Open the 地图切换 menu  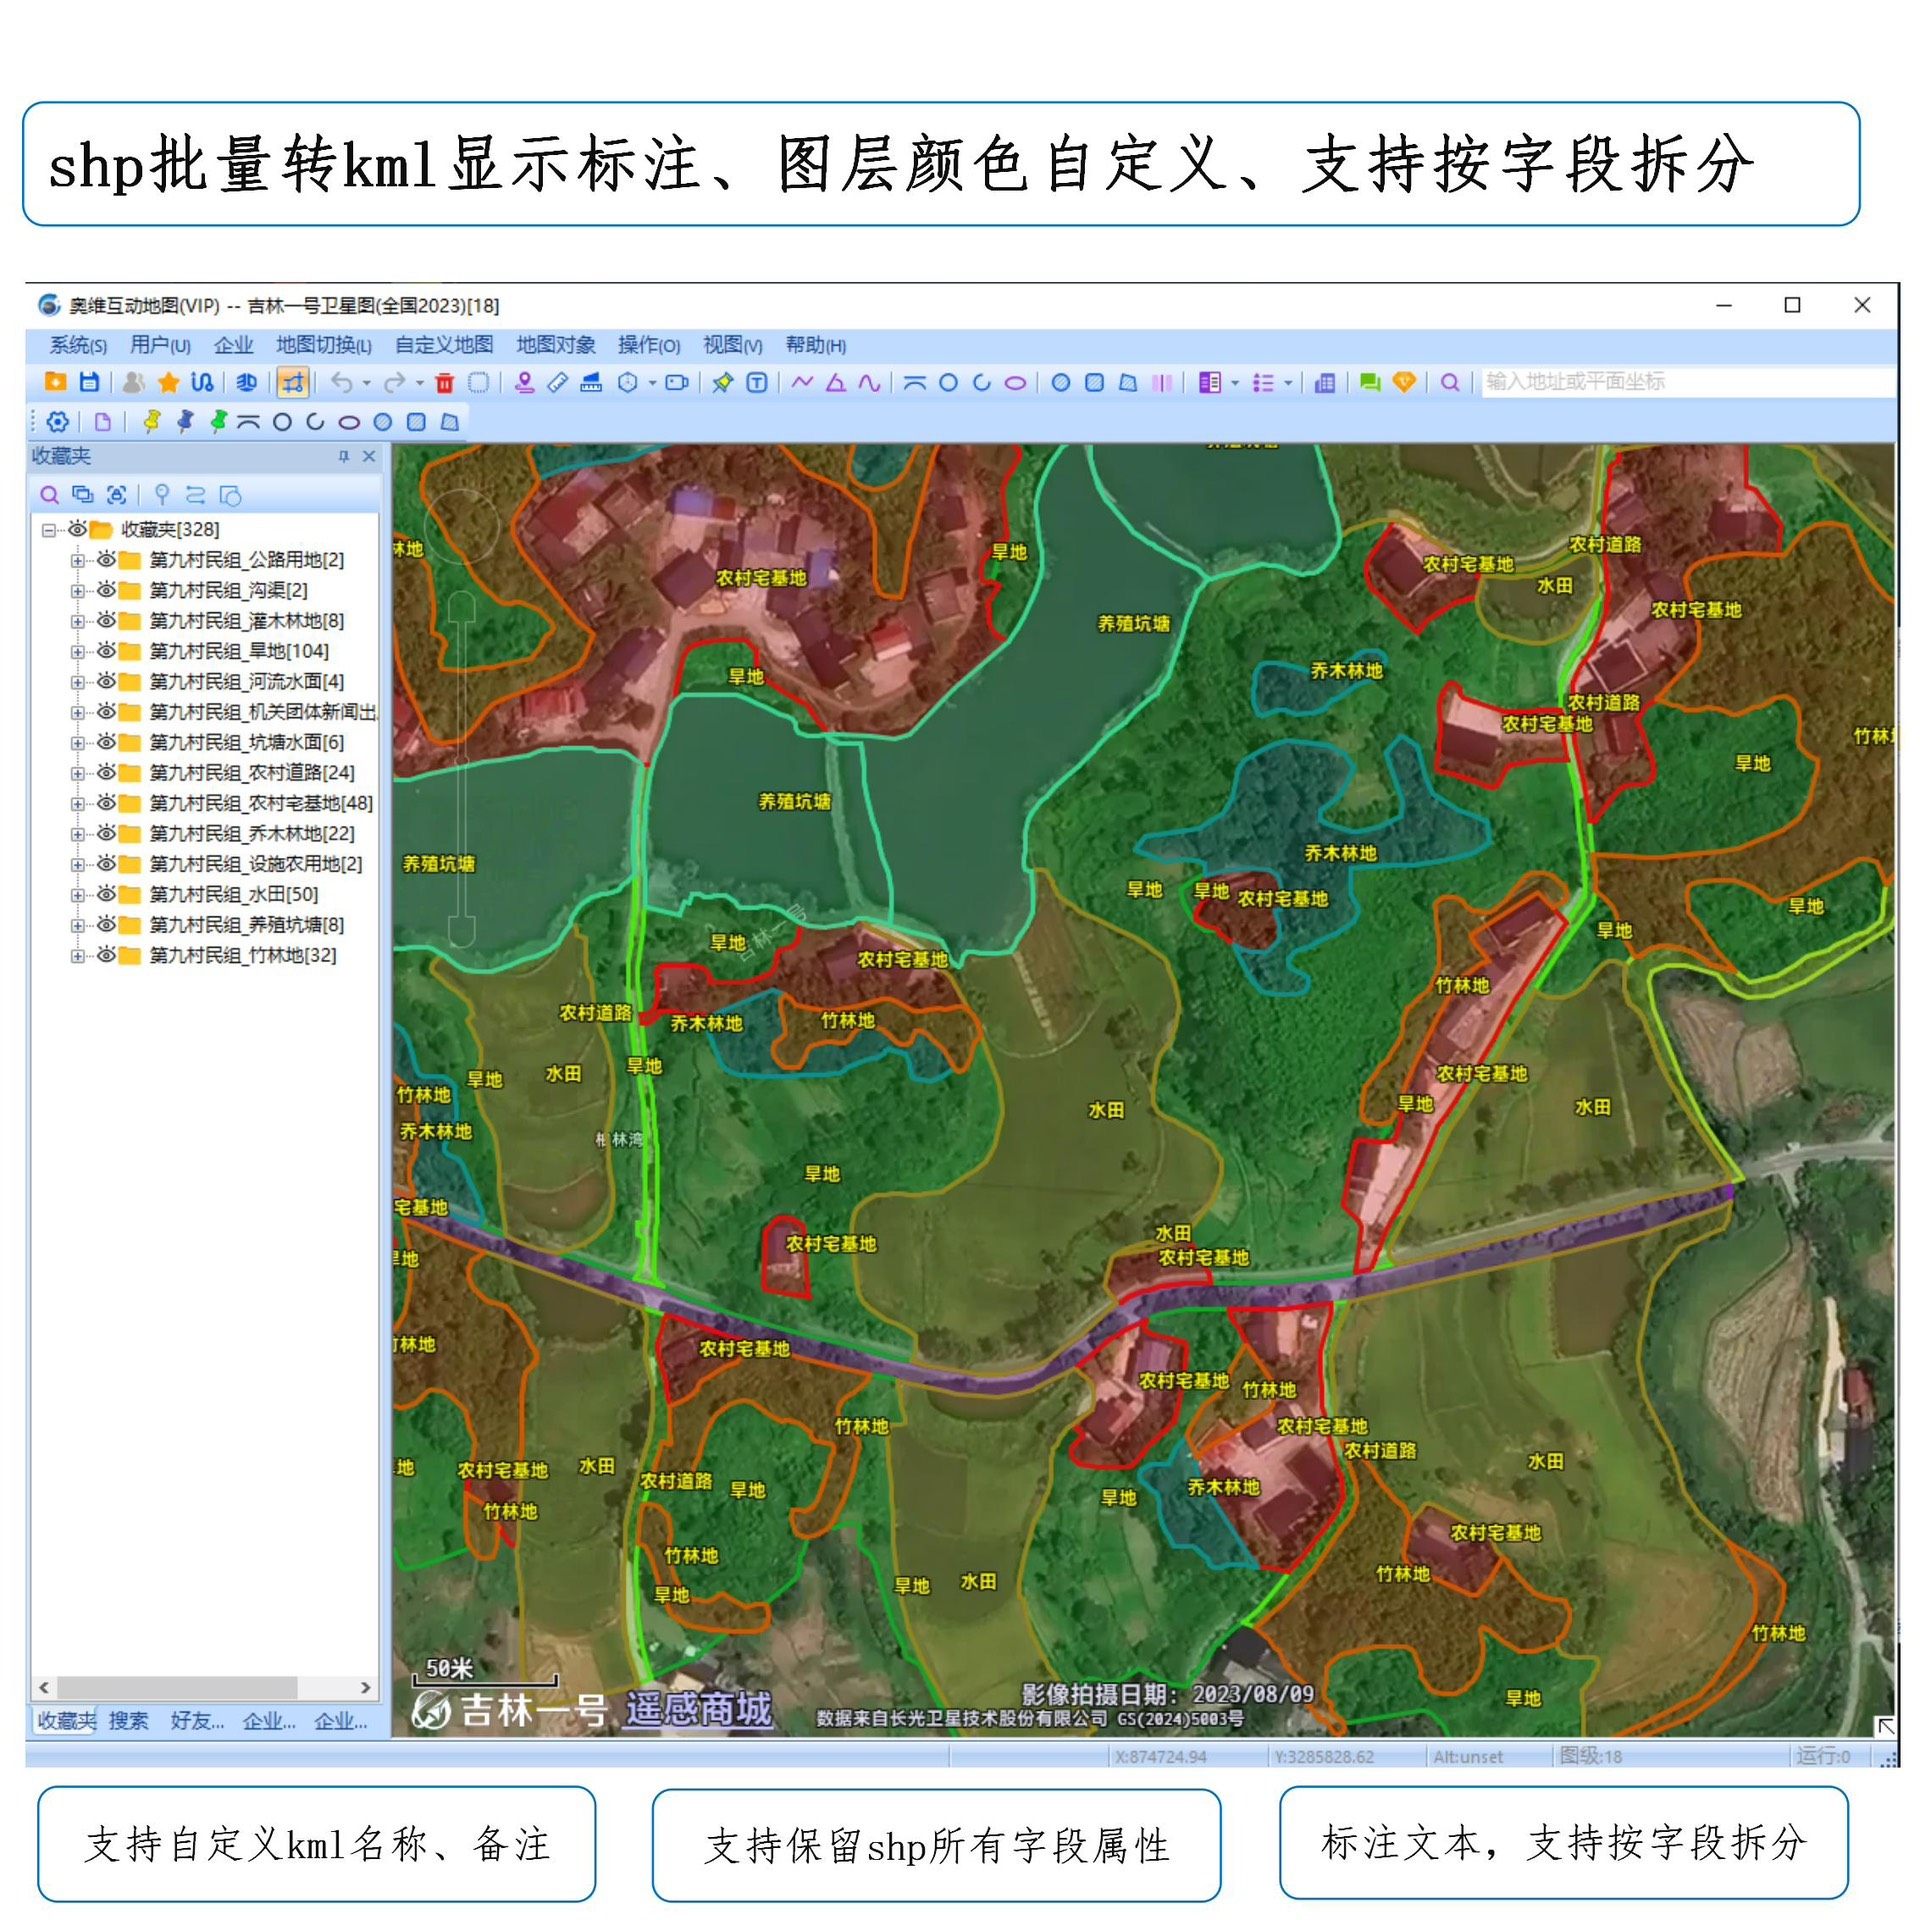[x=323, y=345]
